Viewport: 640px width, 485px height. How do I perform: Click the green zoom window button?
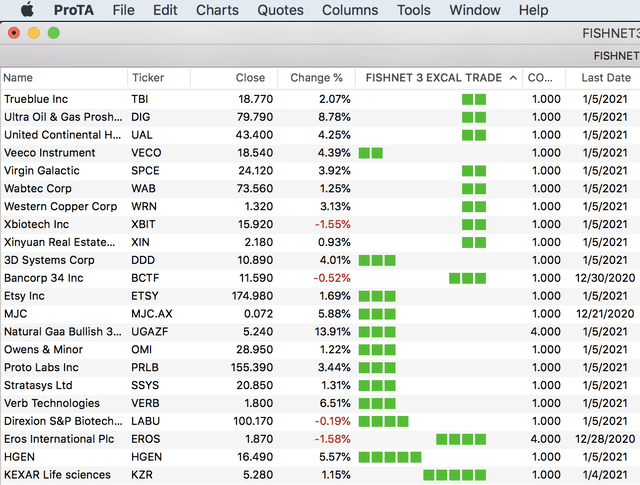[x=53, y=33]
